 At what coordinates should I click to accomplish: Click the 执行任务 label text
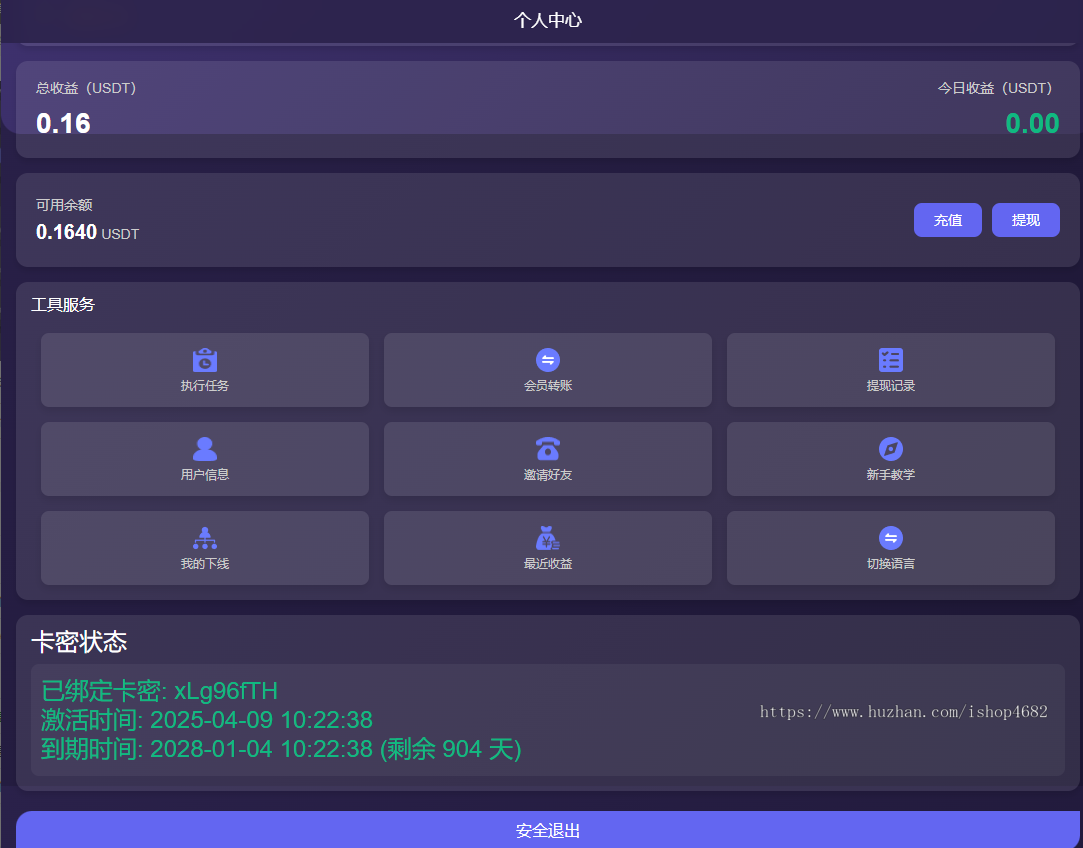[x=204, y=386]
